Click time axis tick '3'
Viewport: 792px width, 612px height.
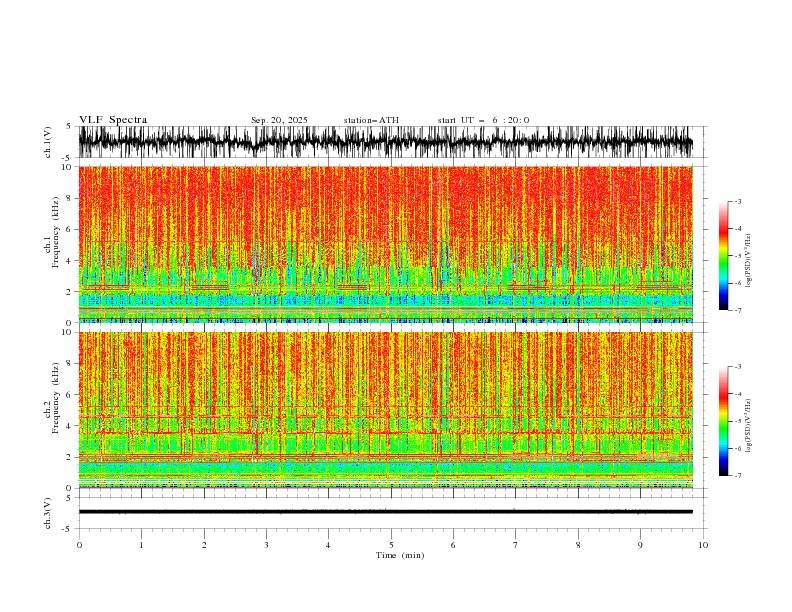click(x=266, y=545)
